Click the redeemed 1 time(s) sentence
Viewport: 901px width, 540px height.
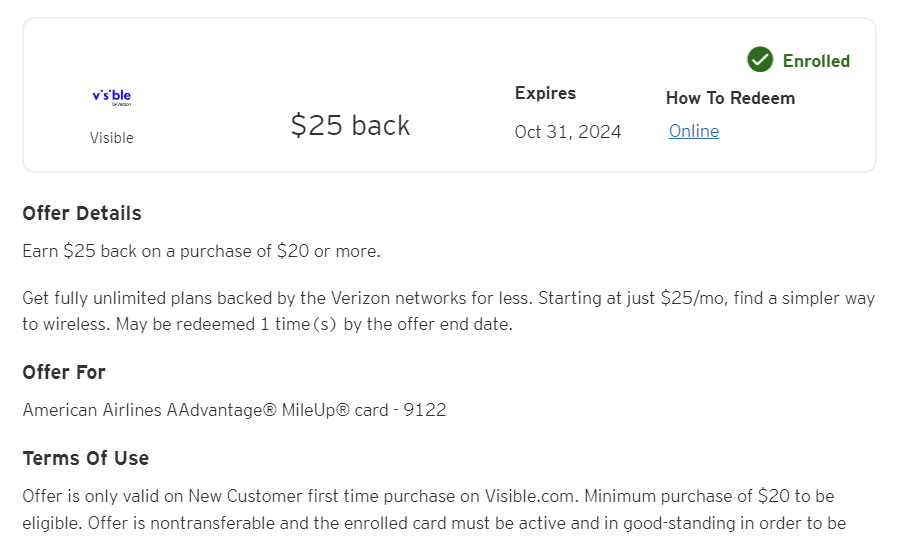[314, 324]
